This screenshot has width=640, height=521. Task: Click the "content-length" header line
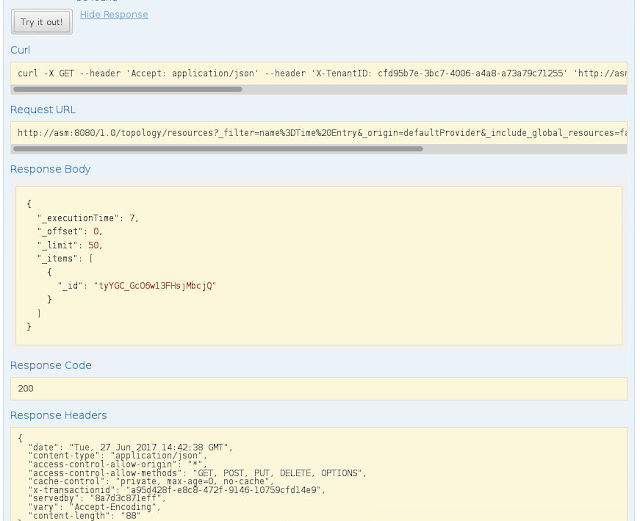click(84, 516)
